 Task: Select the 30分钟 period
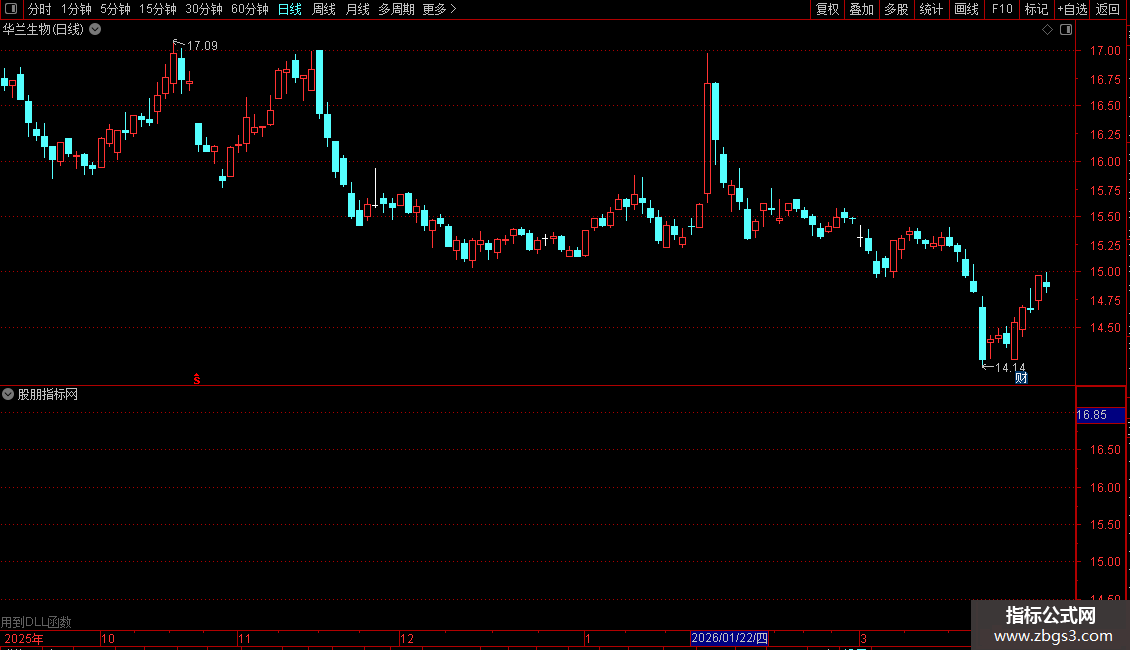coord(203,9)
